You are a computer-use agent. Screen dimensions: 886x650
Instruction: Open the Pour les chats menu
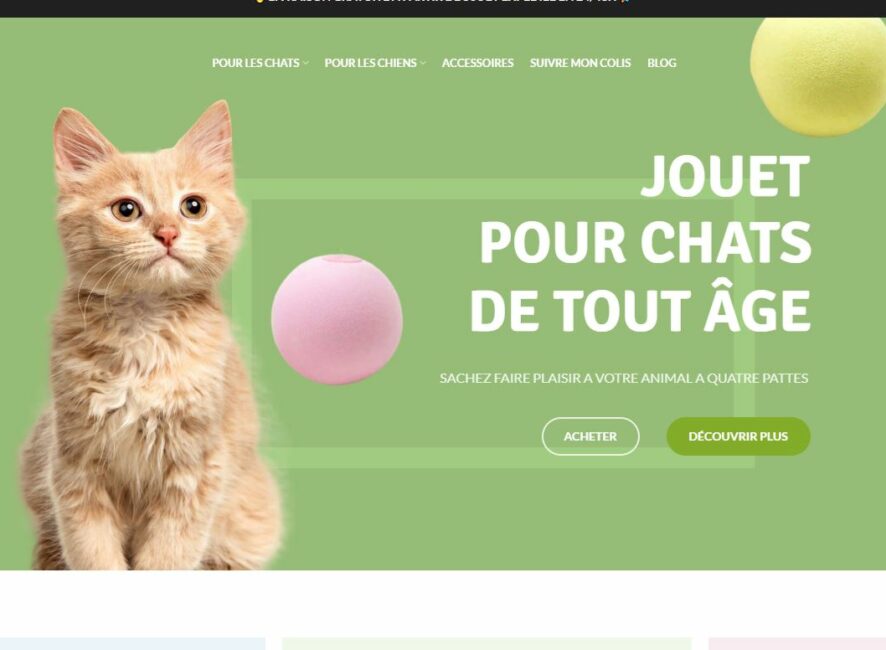pos(256,63)
